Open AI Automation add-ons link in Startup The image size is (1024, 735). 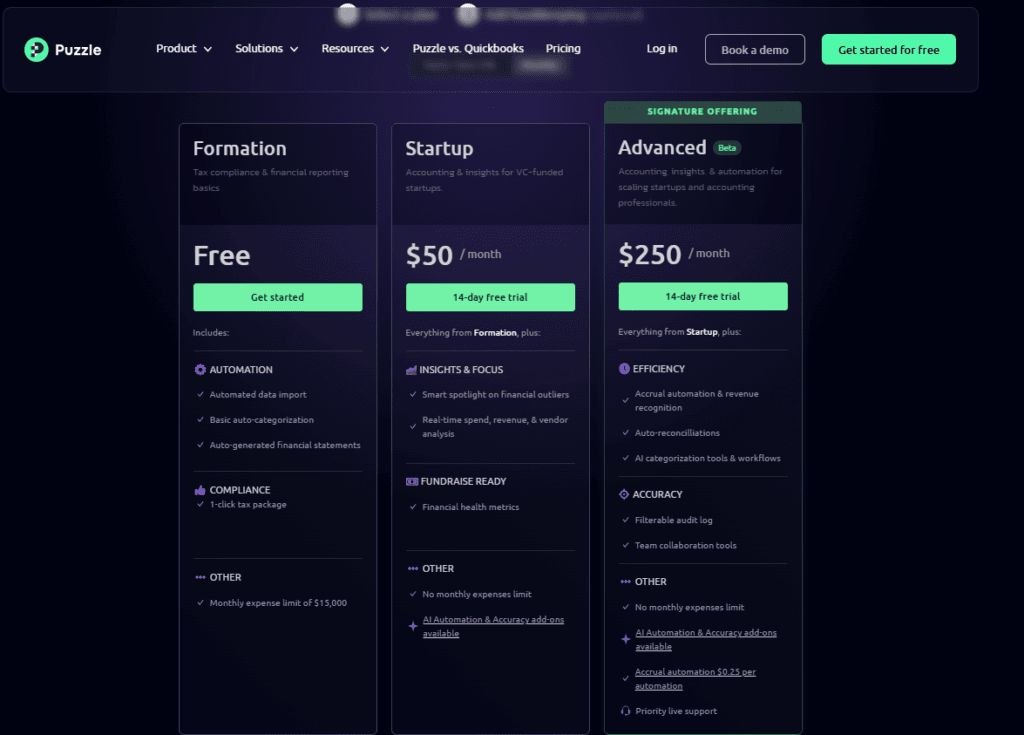coord(493,627)
